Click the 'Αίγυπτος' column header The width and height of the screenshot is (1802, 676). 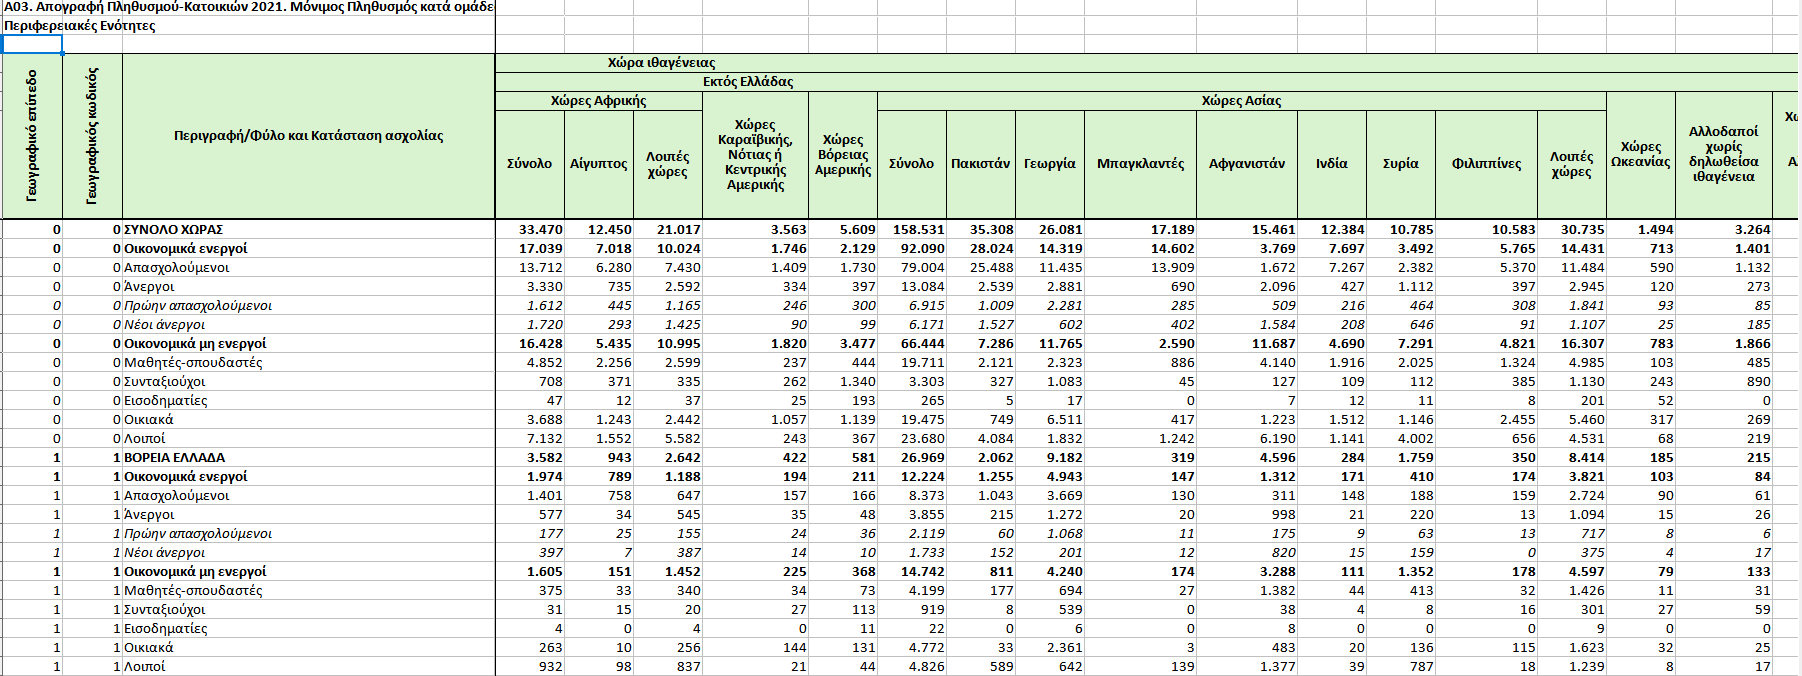(599, 164)
